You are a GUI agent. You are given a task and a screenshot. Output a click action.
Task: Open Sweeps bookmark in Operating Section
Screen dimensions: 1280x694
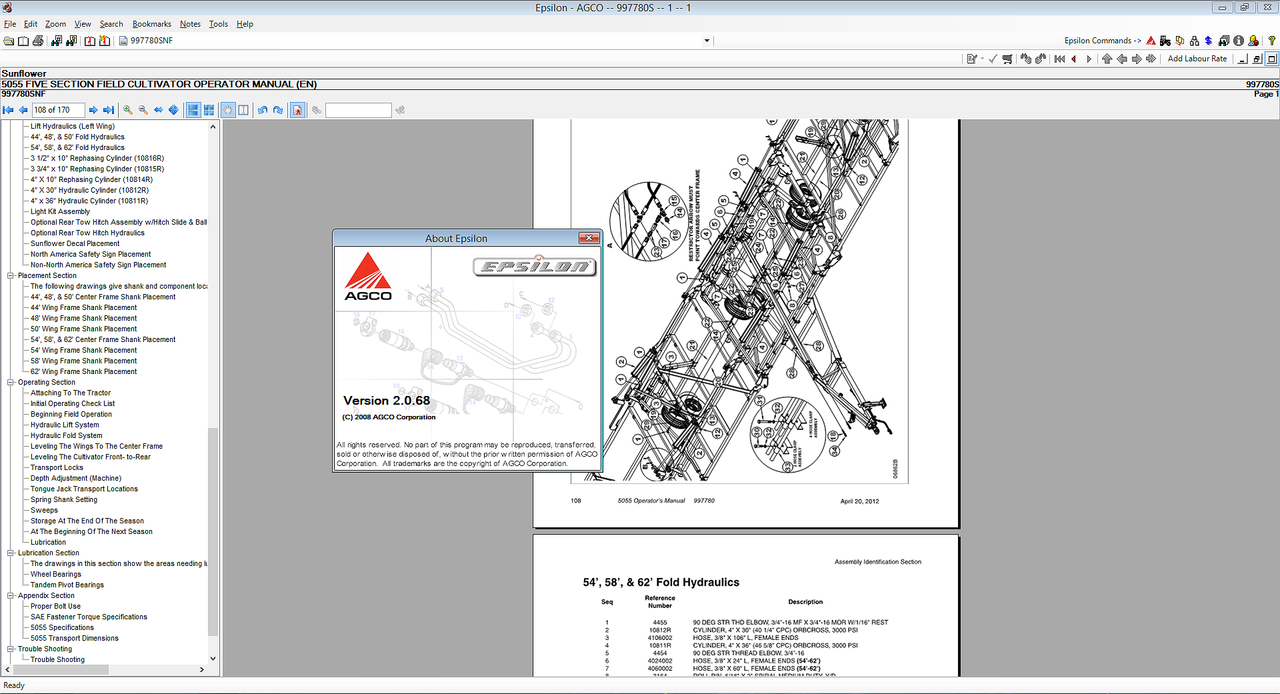(x=44, y=510)
